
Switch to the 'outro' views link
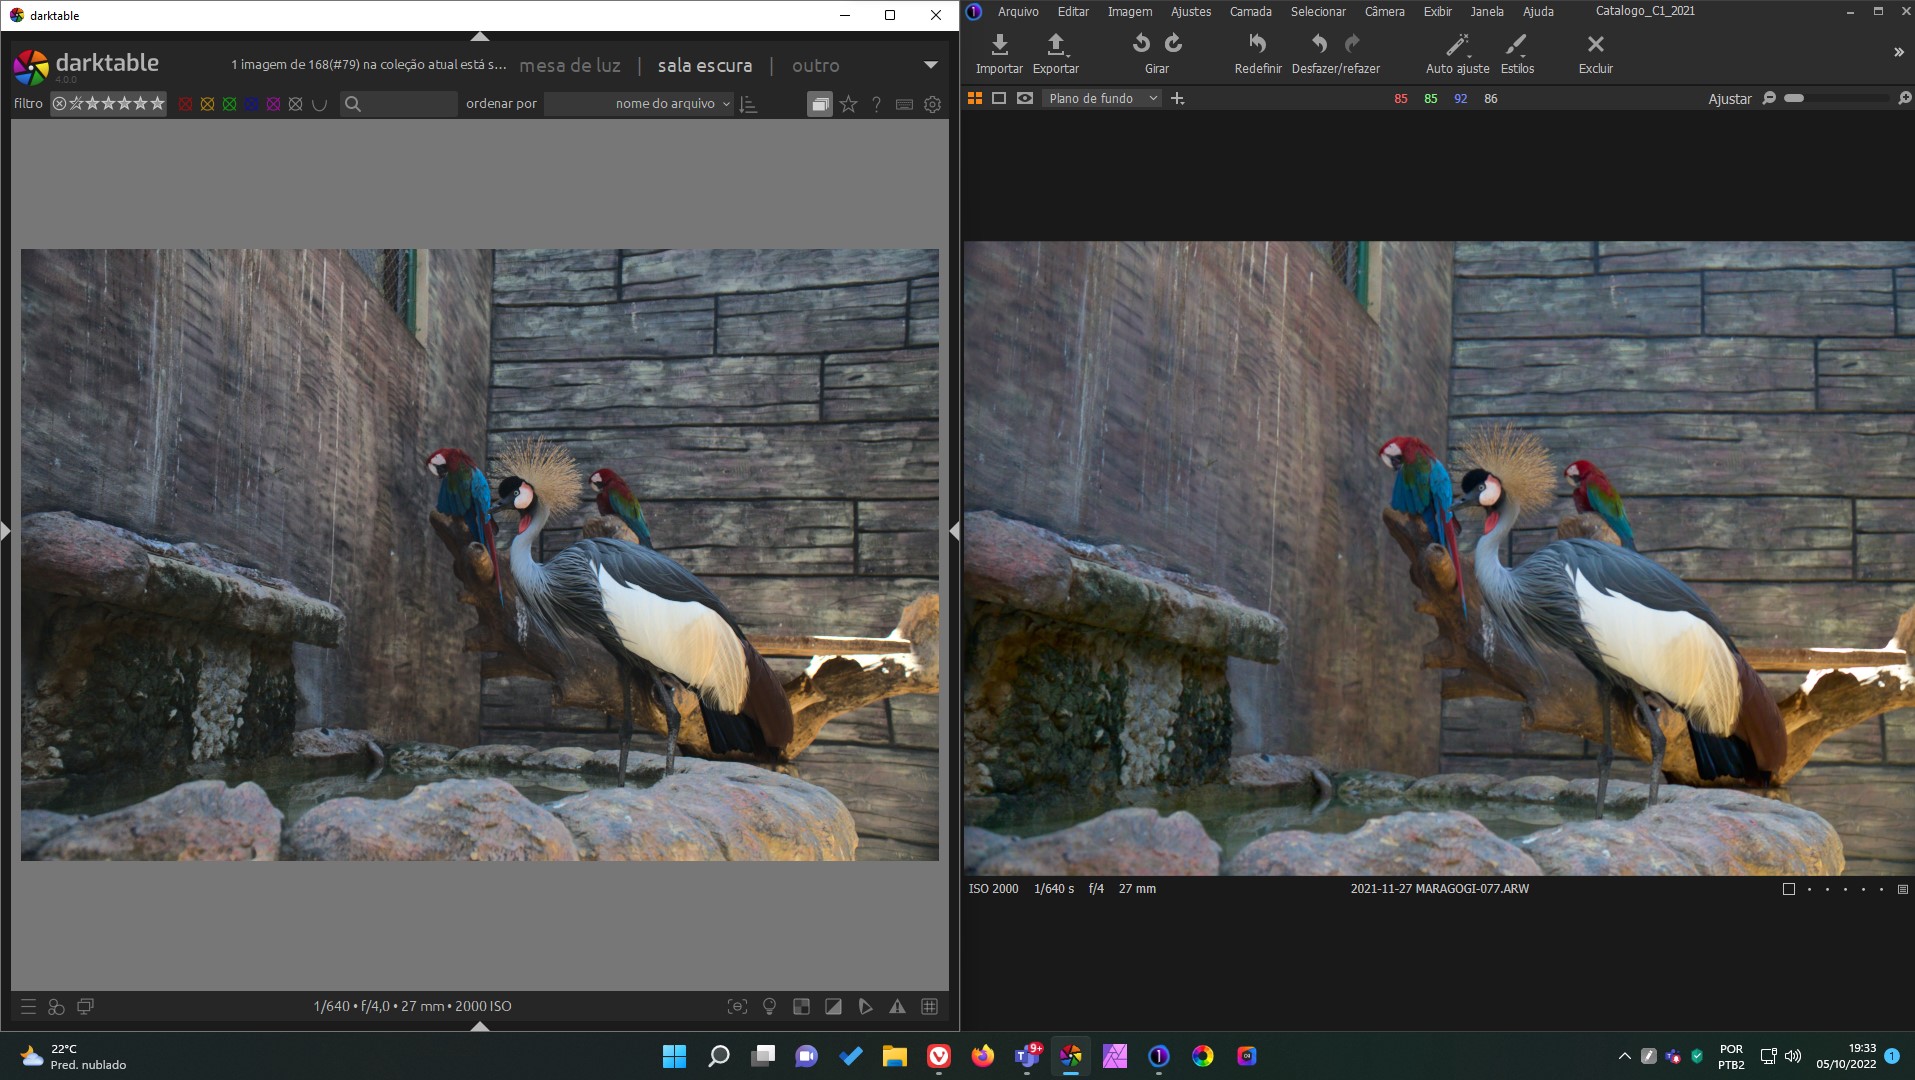(x=815, y=66)
